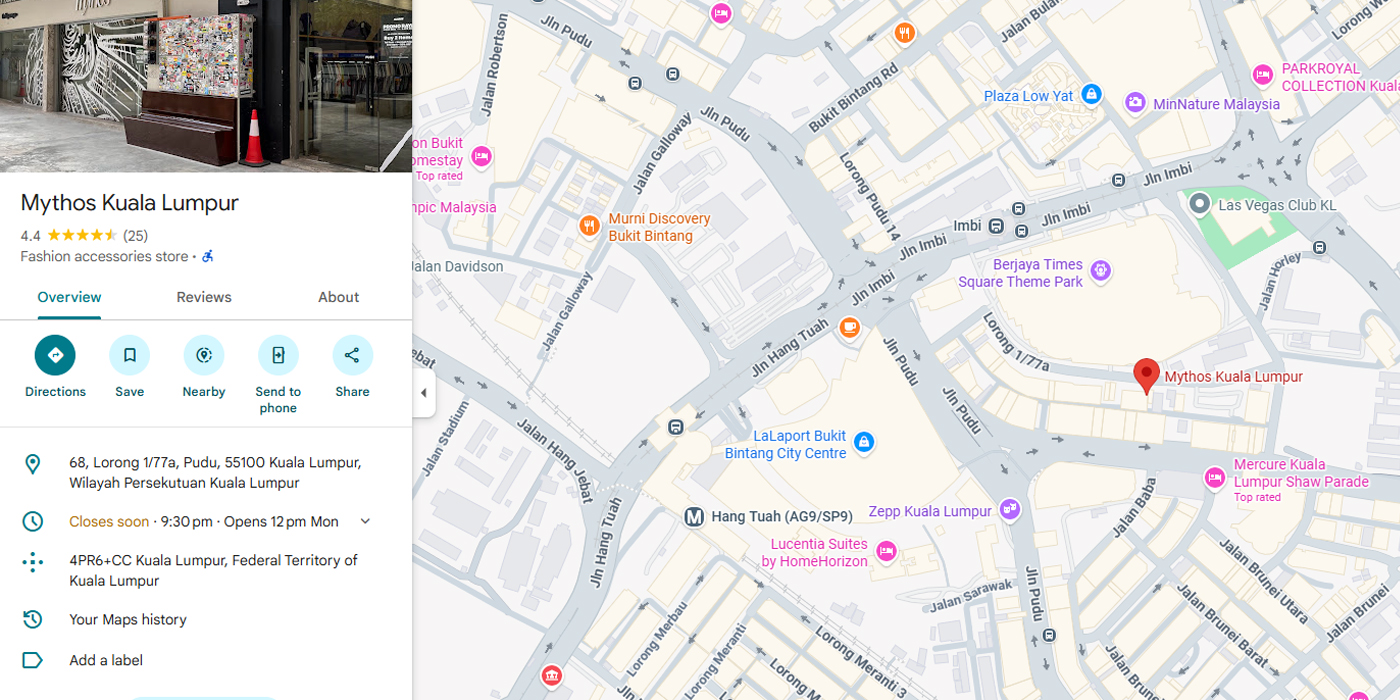This screenshot has height=700, width=1400.
Task: Click the opening hours clock icon
Action: pos(33,521)
